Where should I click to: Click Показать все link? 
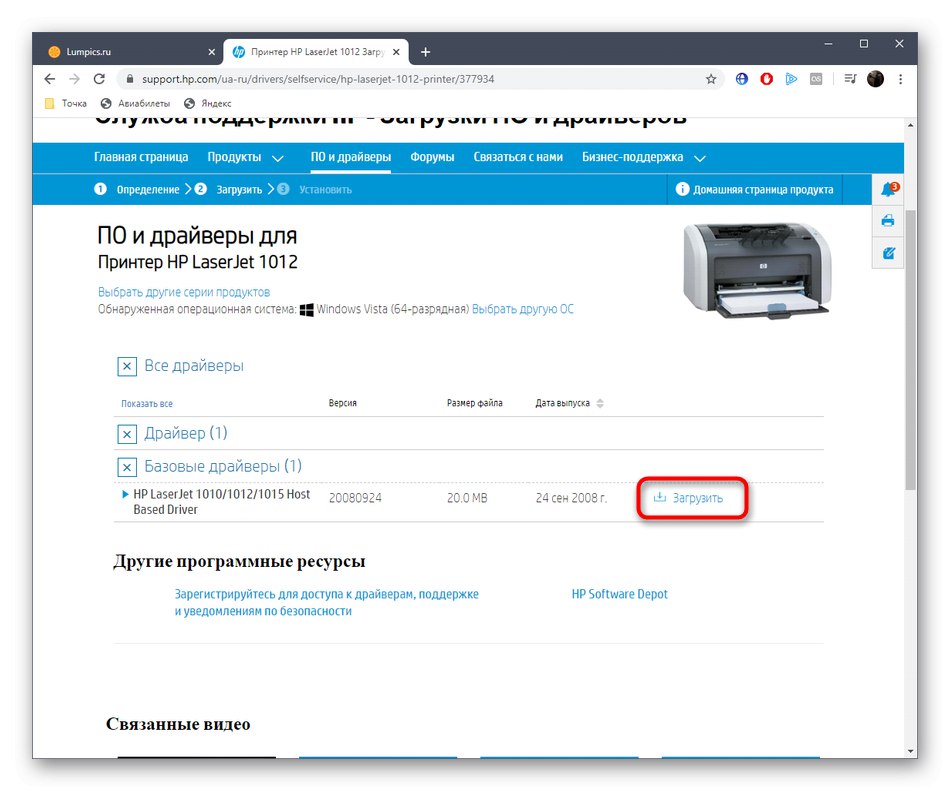tap(147, 403)
